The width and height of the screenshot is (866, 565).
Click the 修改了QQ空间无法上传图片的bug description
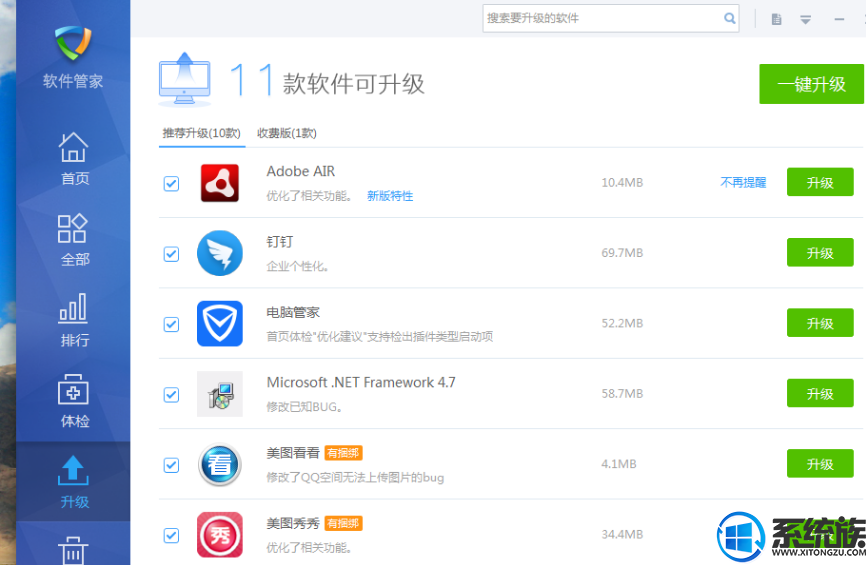point(355,477)
